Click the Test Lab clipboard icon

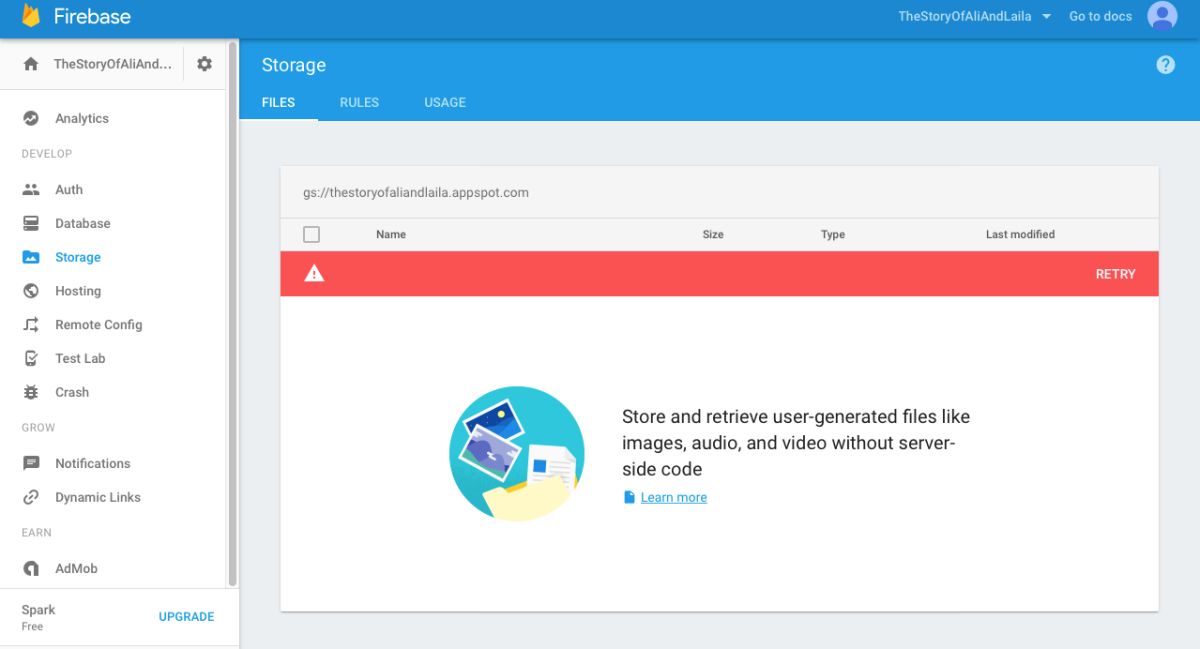(x=31, y=358)
